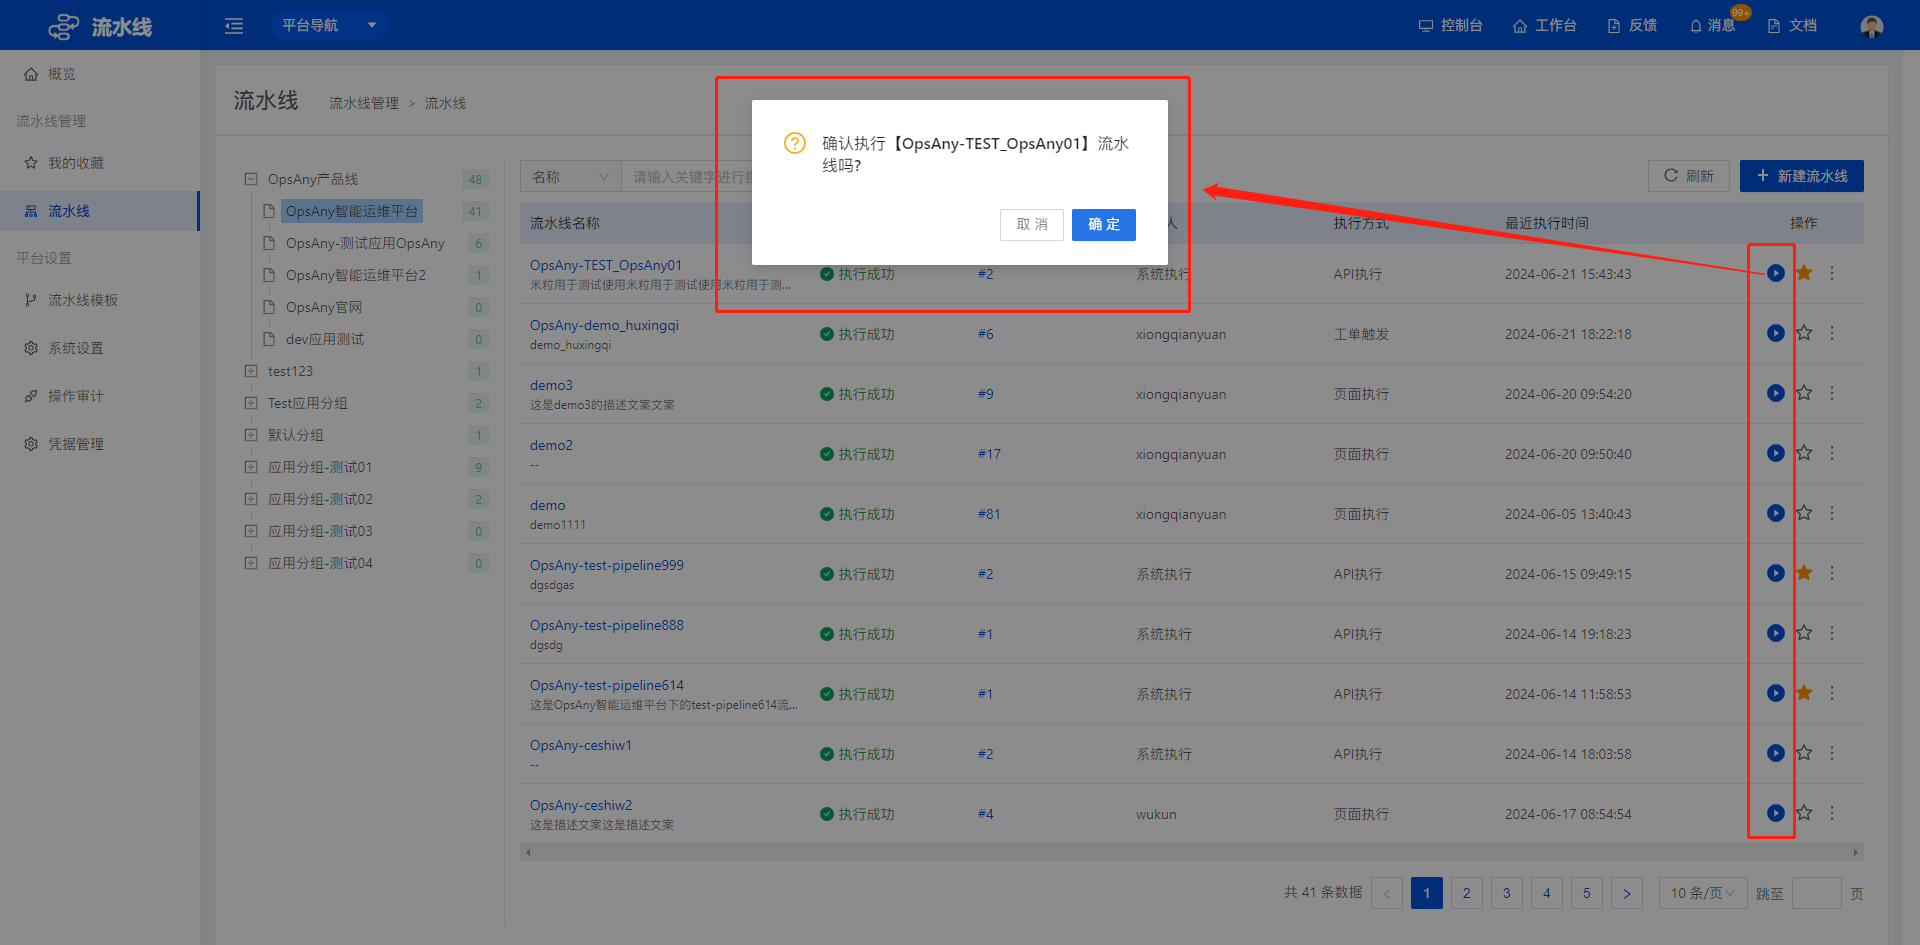Viewport: 1920px width, 945px height.
Task: Go to page 5
Action: pyautogui.click(x=1586, y=893)
